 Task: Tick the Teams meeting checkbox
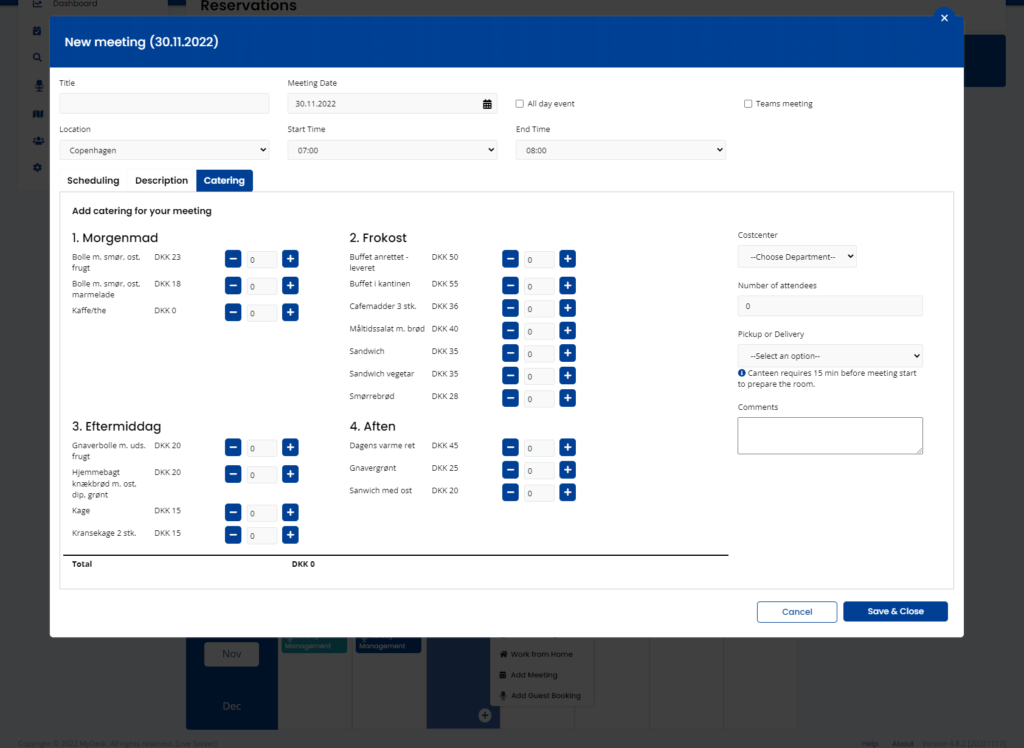click(x=748, y=104)
